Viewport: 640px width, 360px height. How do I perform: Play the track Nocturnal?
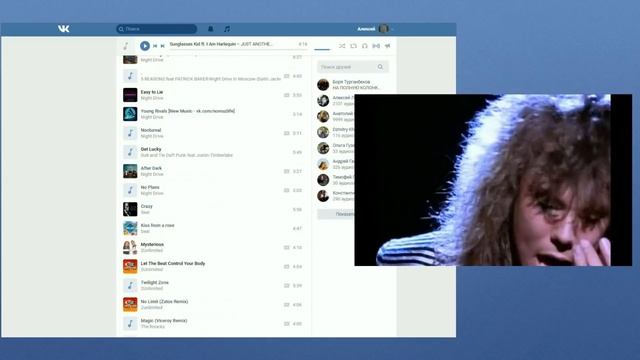pos(151,130)
